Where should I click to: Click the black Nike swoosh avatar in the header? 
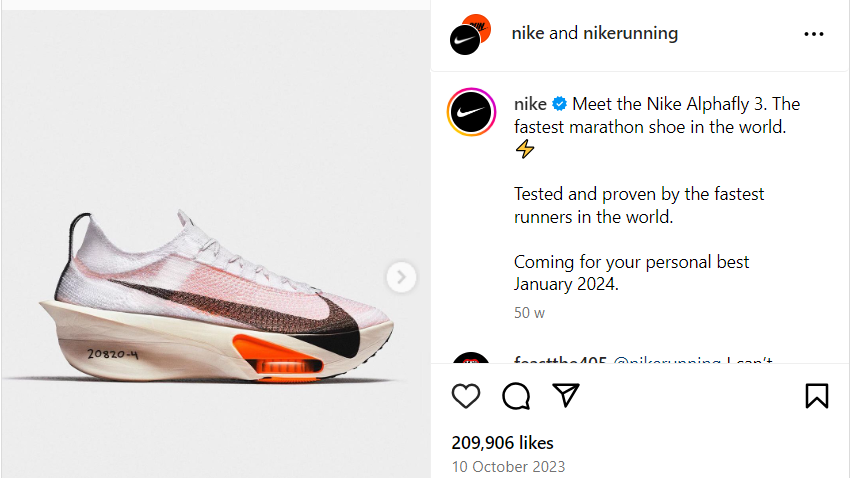(x=465, y=40)
